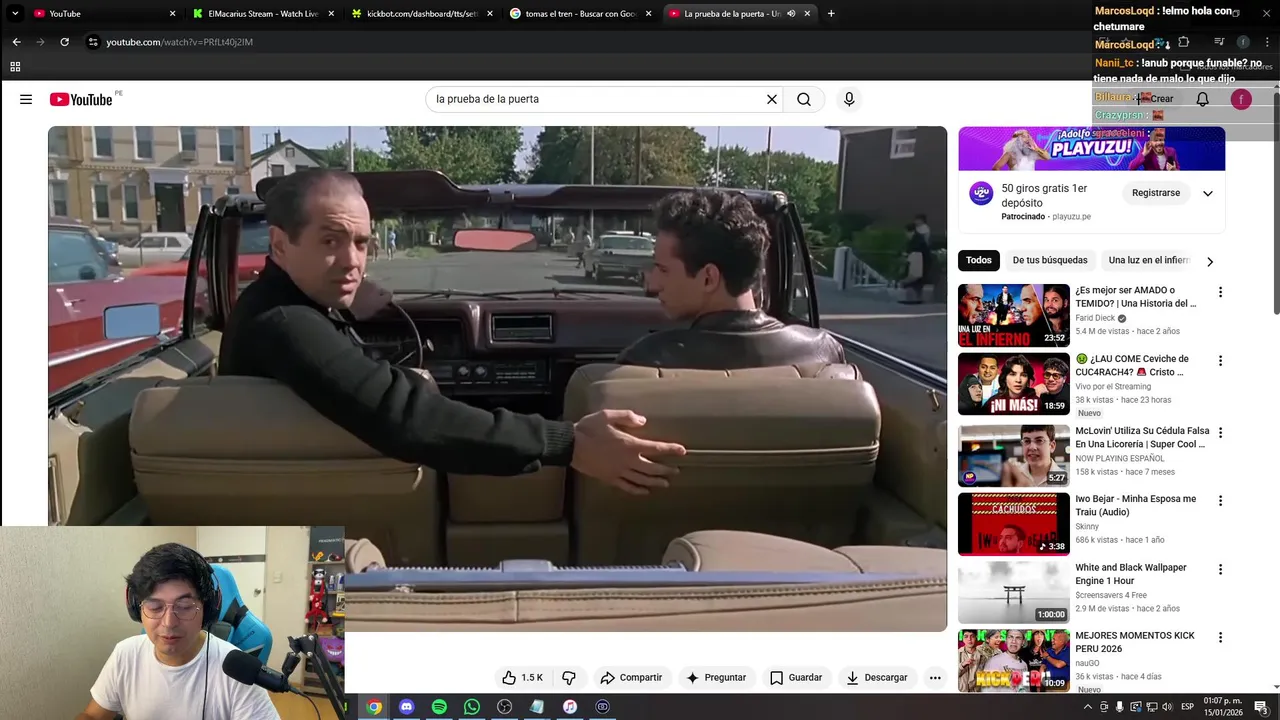
Task: Select 'Una luz en el infierno' chip
Action: pos(1148,260)
